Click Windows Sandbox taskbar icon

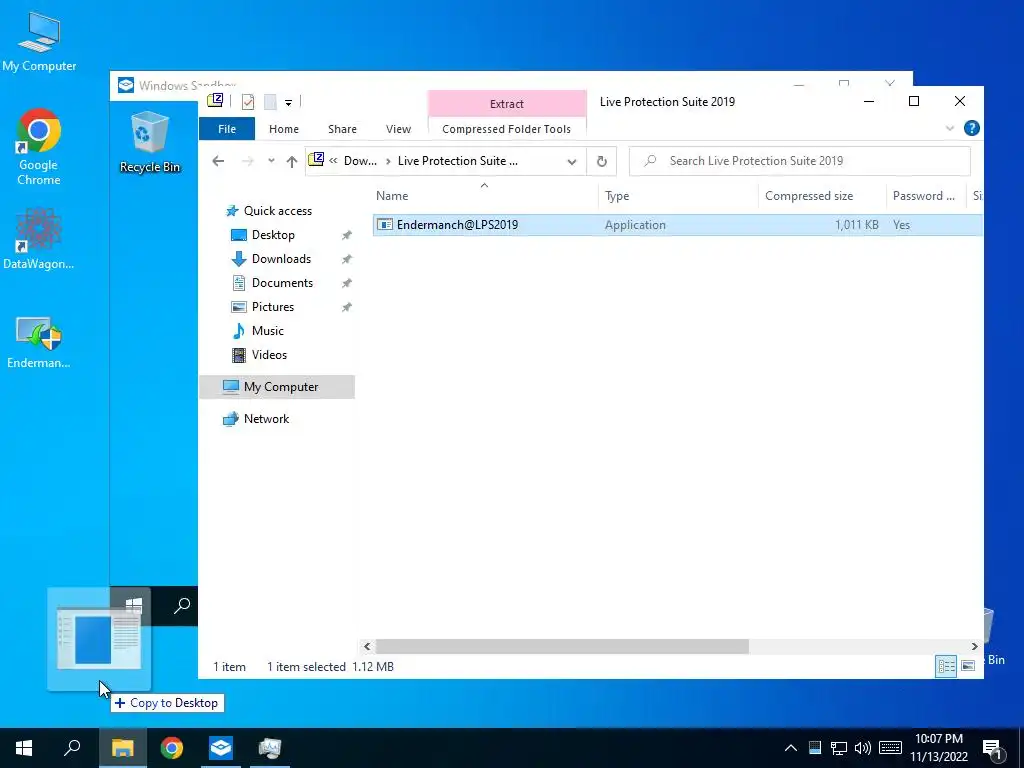pos(221,748)
